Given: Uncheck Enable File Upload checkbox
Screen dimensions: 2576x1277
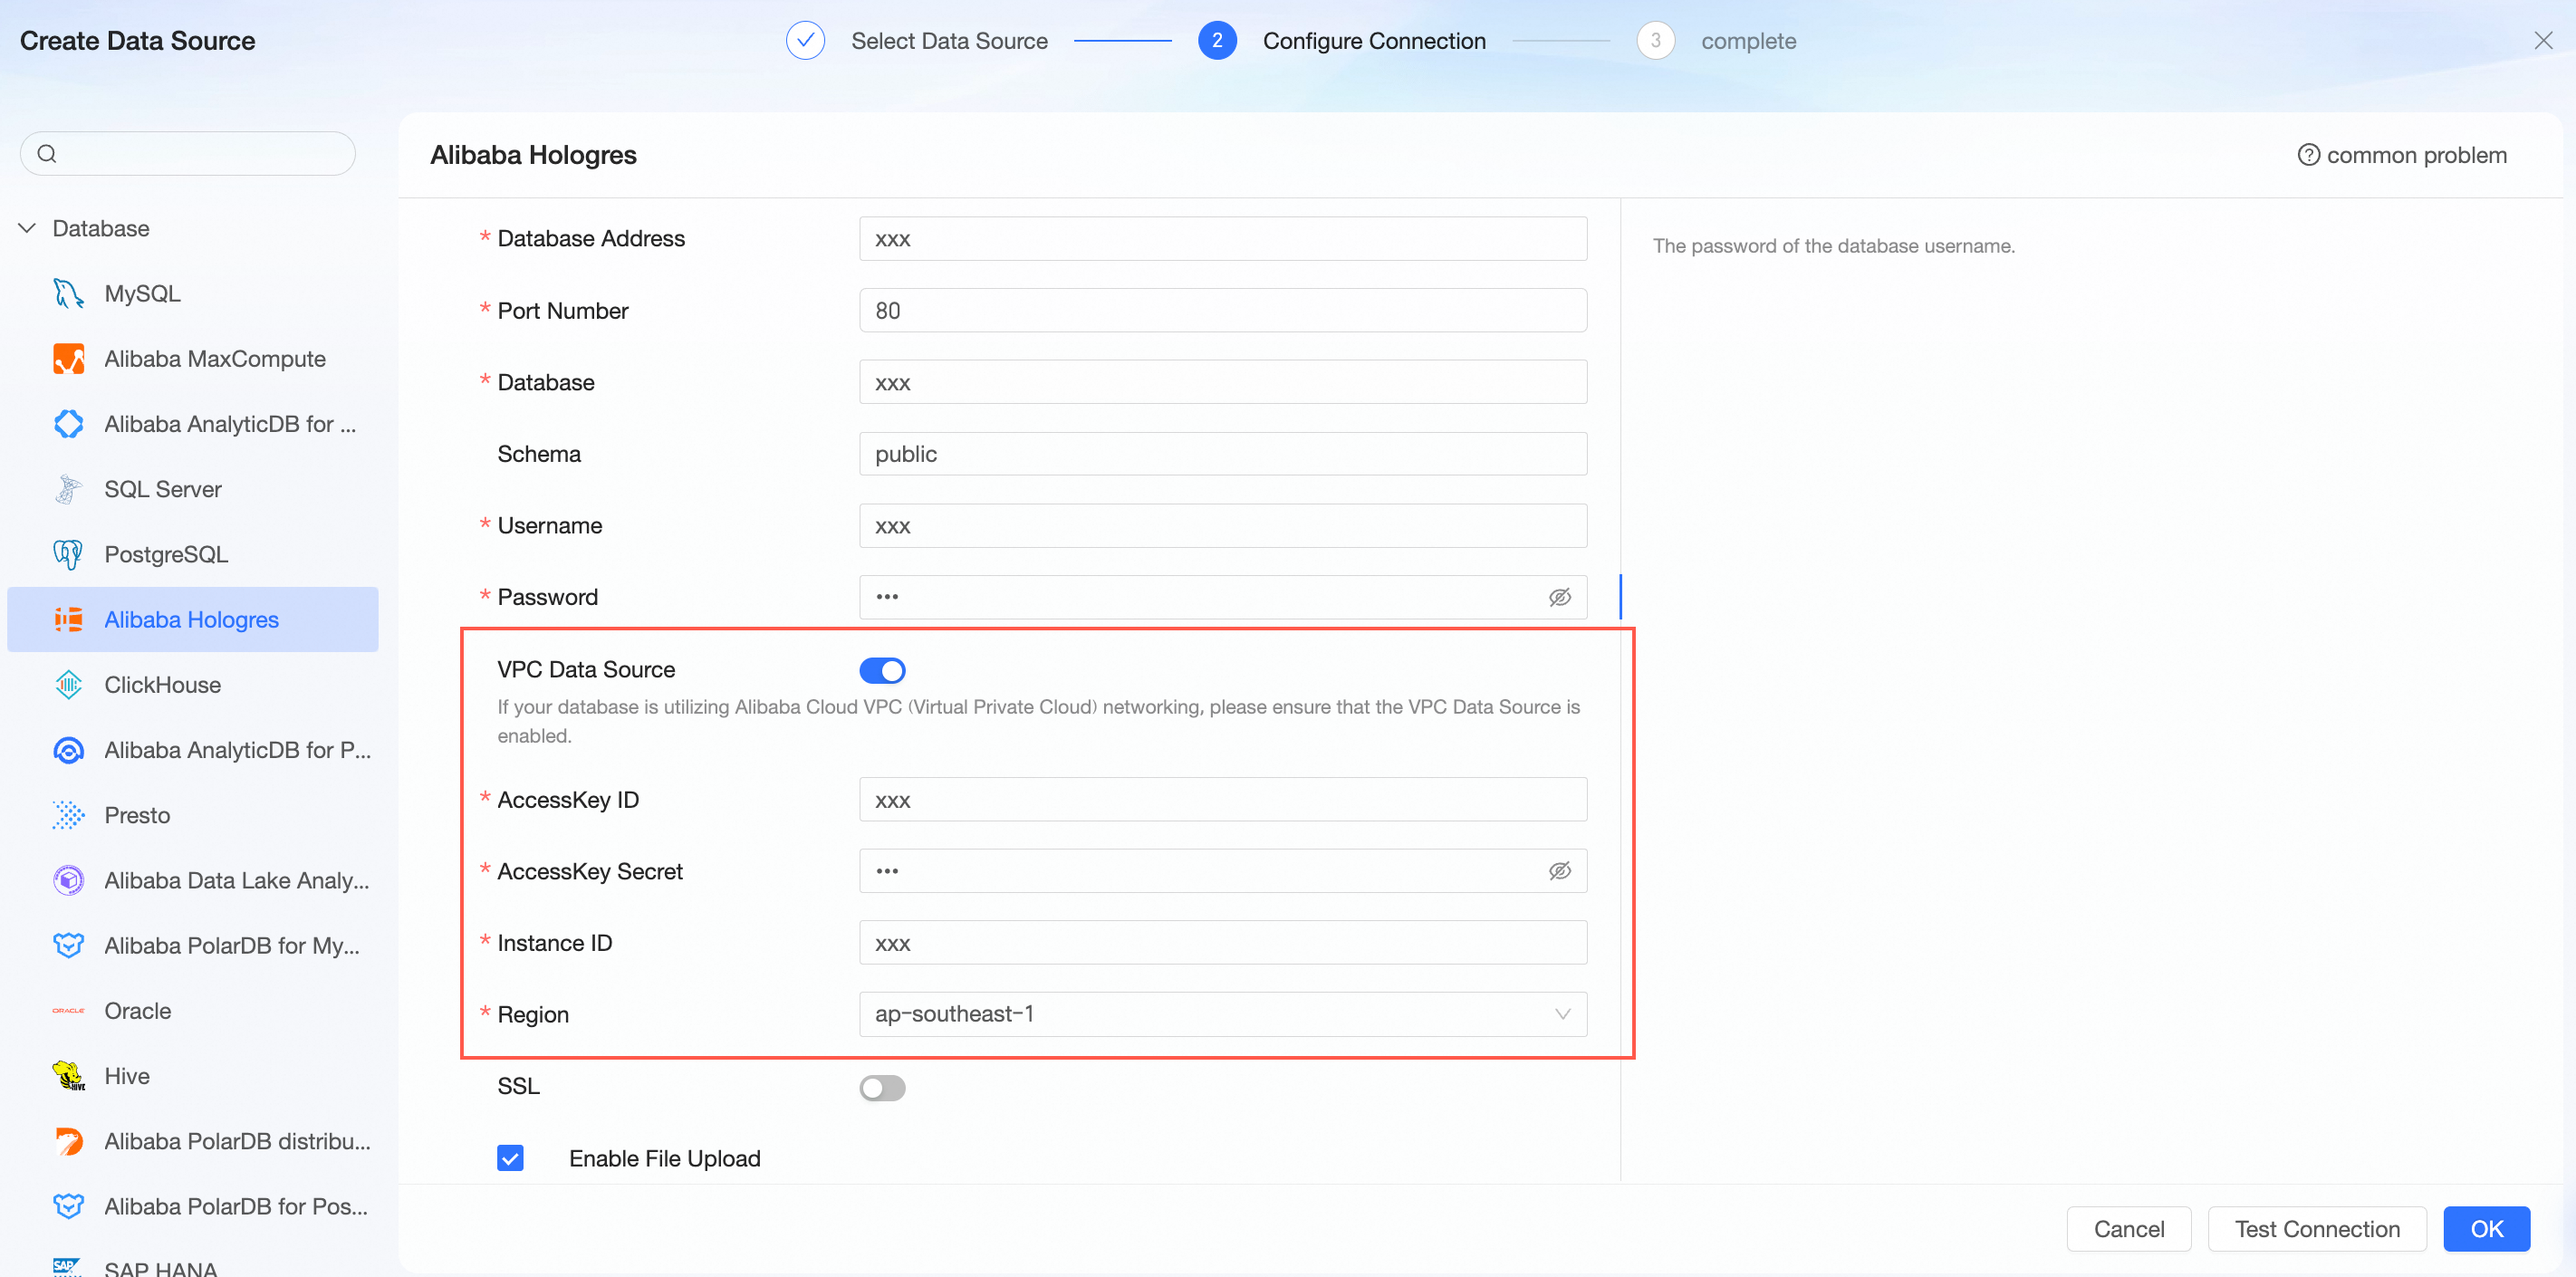Looking at the screenshot, I should pyautogui.click(x=510, y=1158).
